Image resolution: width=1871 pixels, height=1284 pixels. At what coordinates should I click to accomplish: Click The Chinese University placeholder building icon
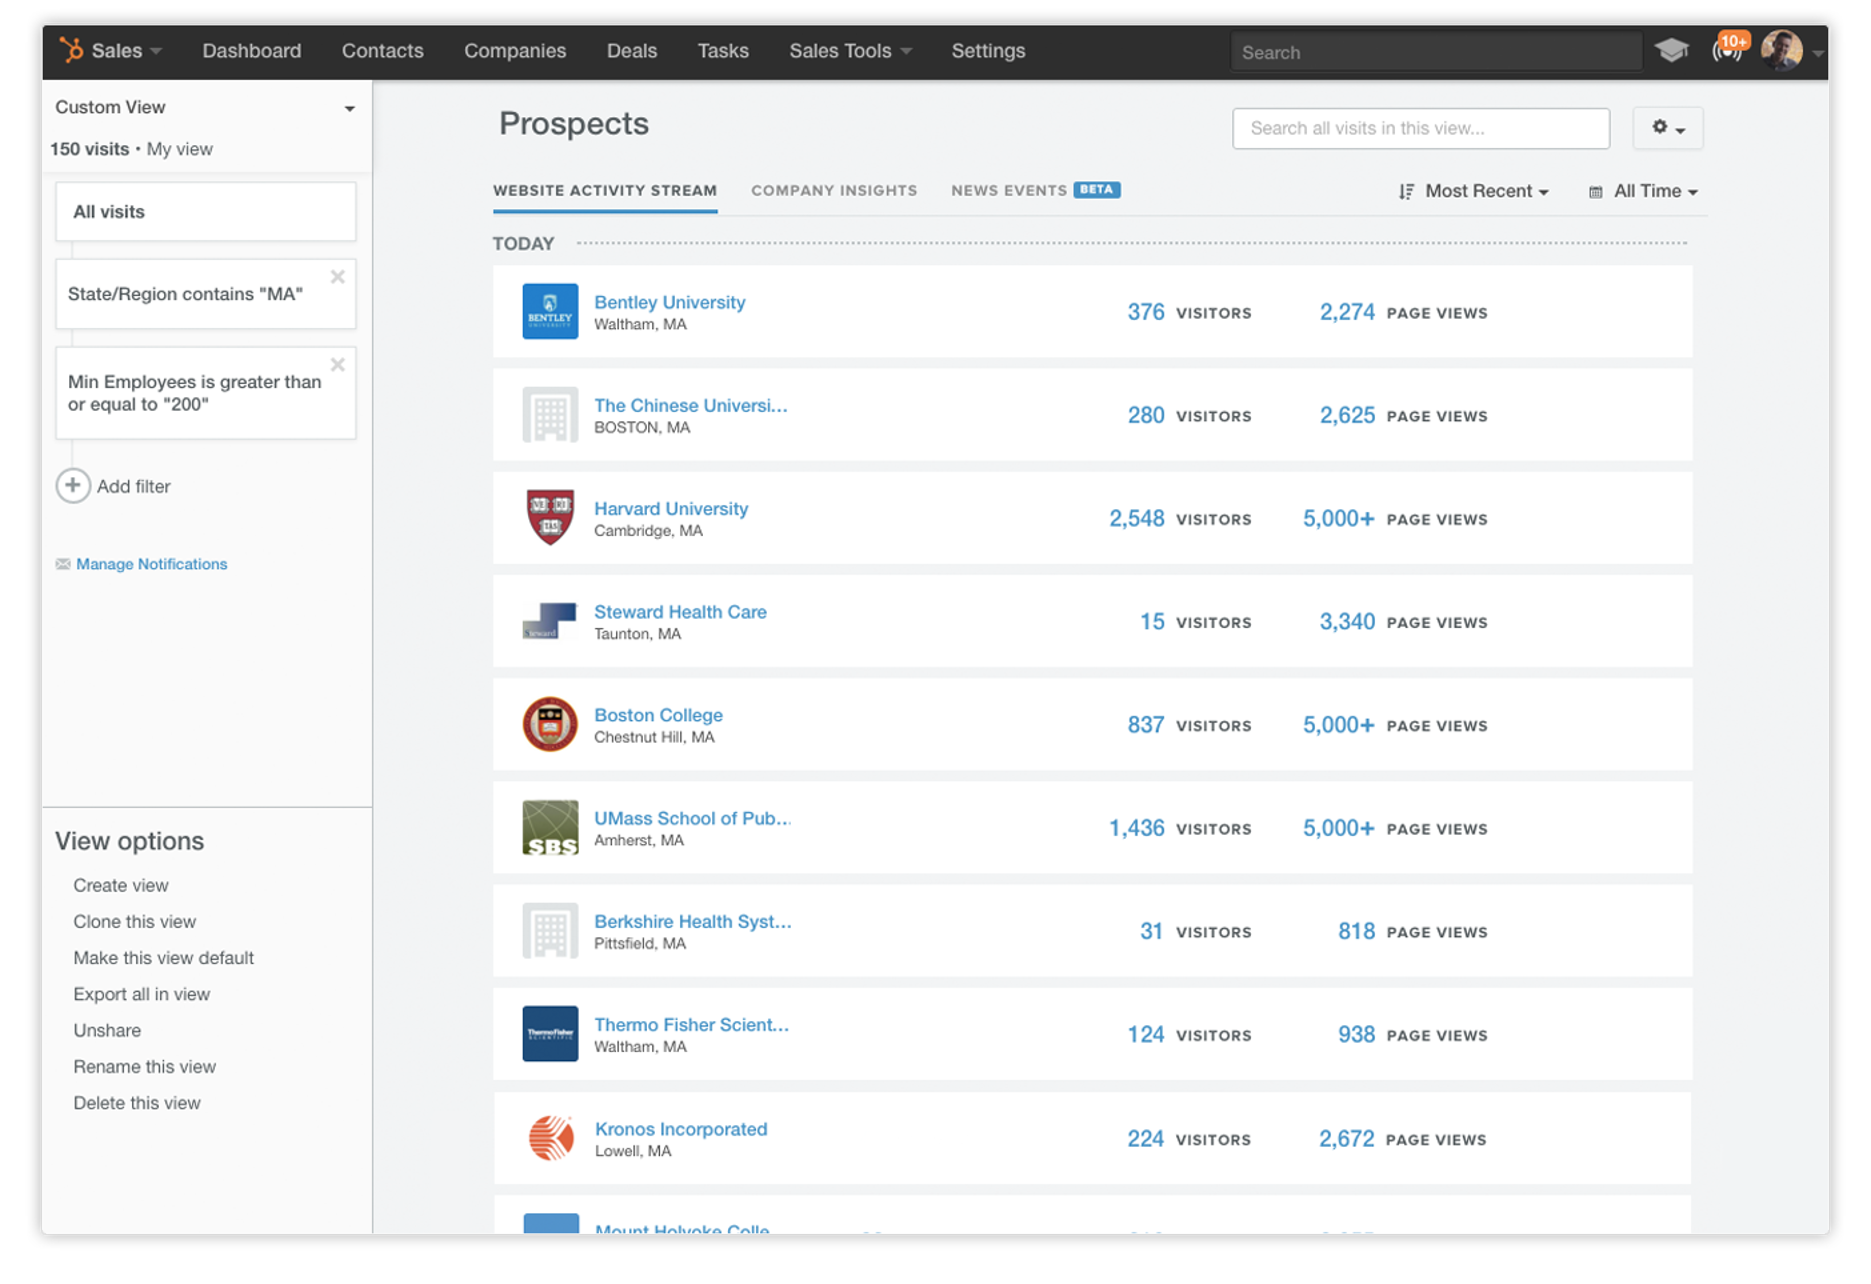point(550,414)
